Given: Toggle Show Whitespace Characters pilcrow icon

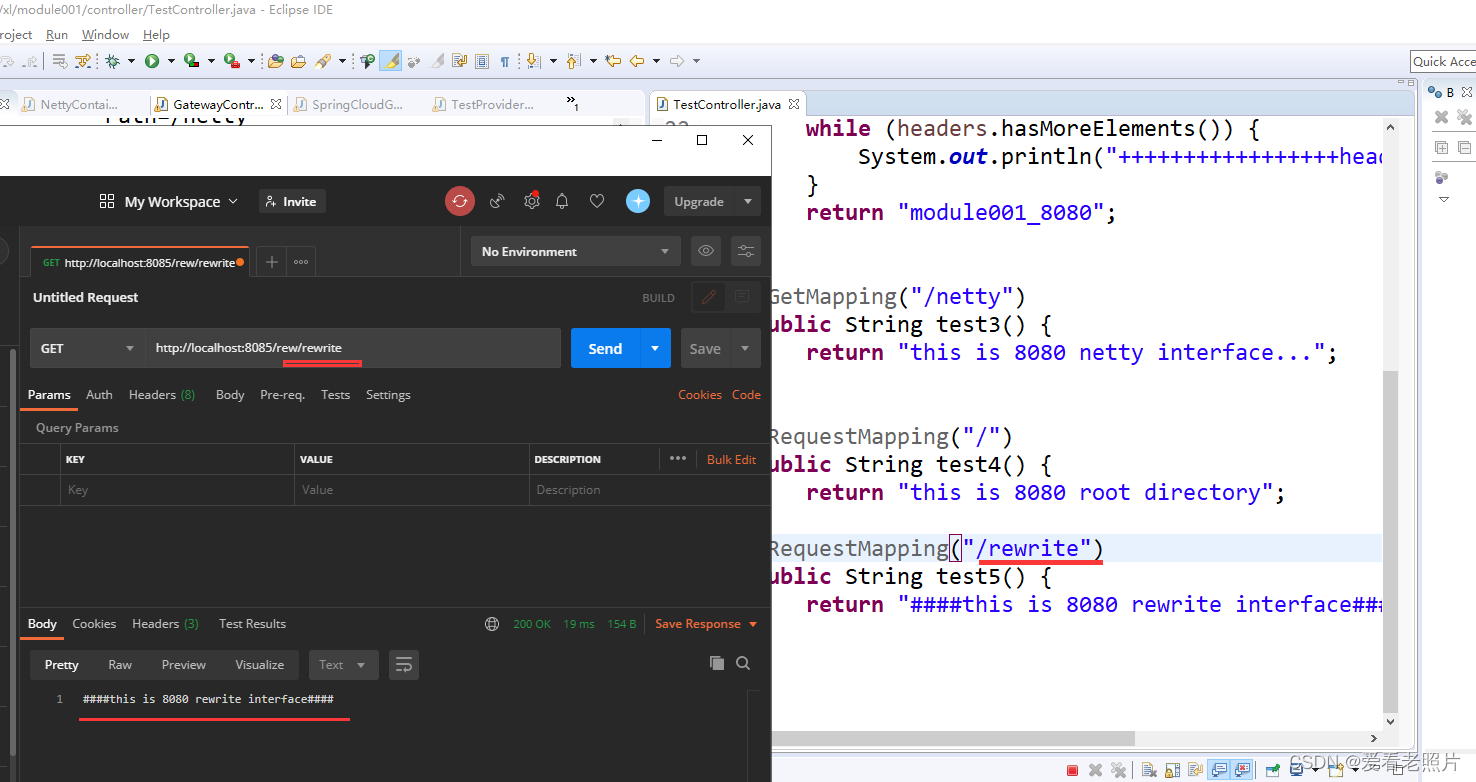Looking at the screenshot, I should point(505,61).
